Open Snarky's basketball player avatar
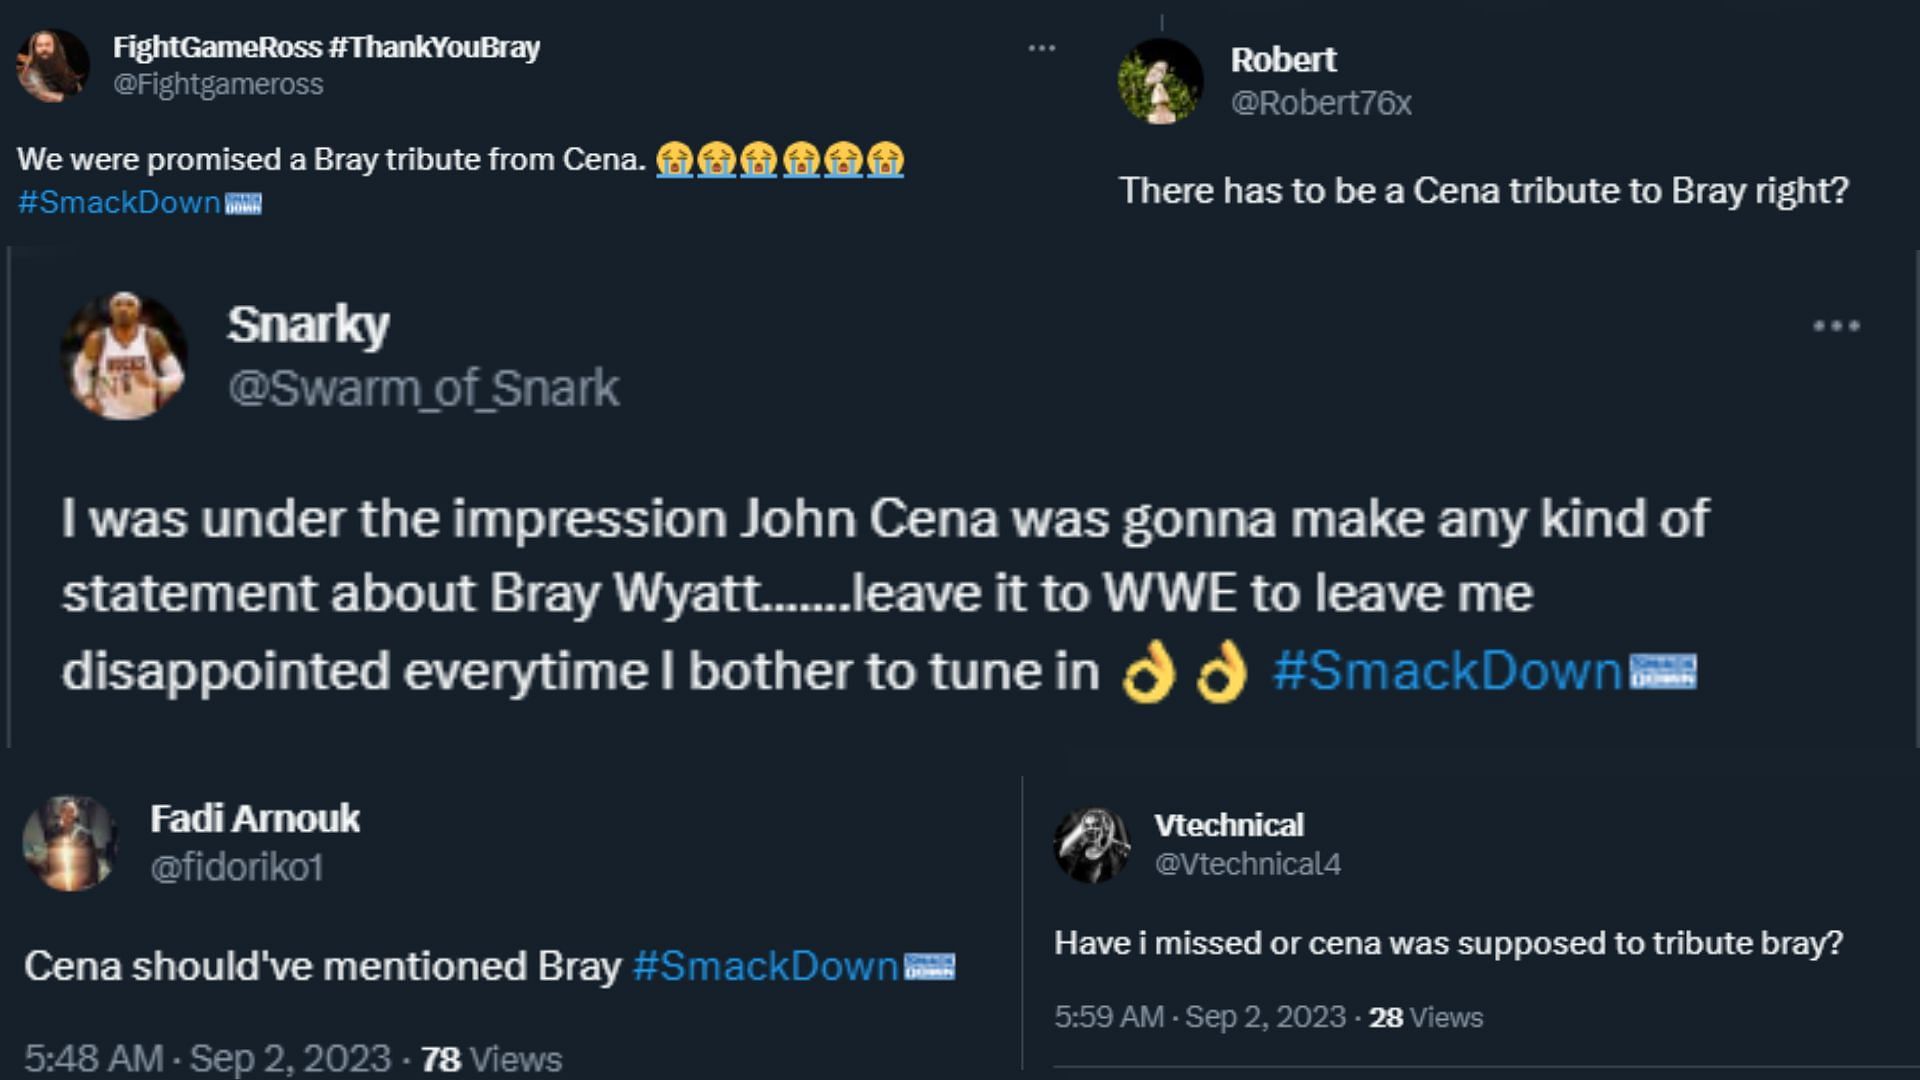 [124, 356]
